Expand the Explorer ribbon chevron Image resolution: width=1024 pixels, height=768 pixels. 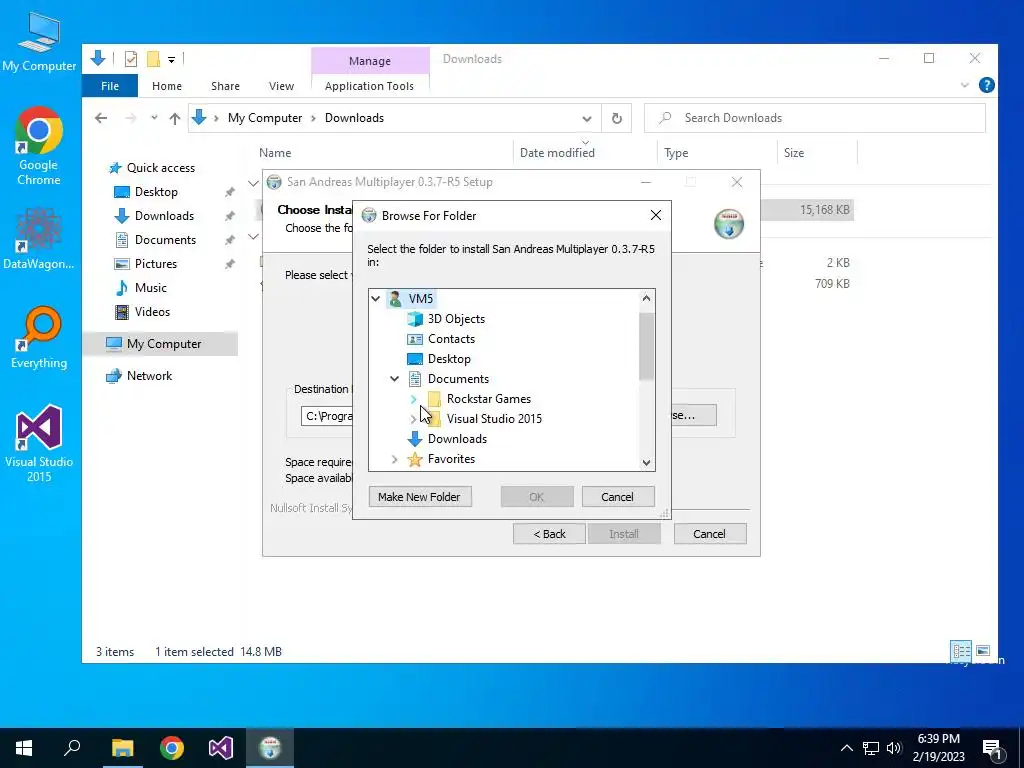coord(965,86)
